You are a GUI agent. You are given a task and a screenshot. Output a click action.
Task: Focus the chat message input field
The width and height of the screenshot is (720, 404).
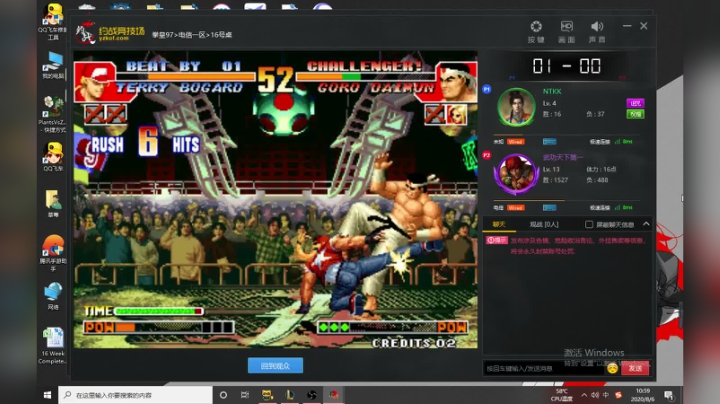click(544, 368)
